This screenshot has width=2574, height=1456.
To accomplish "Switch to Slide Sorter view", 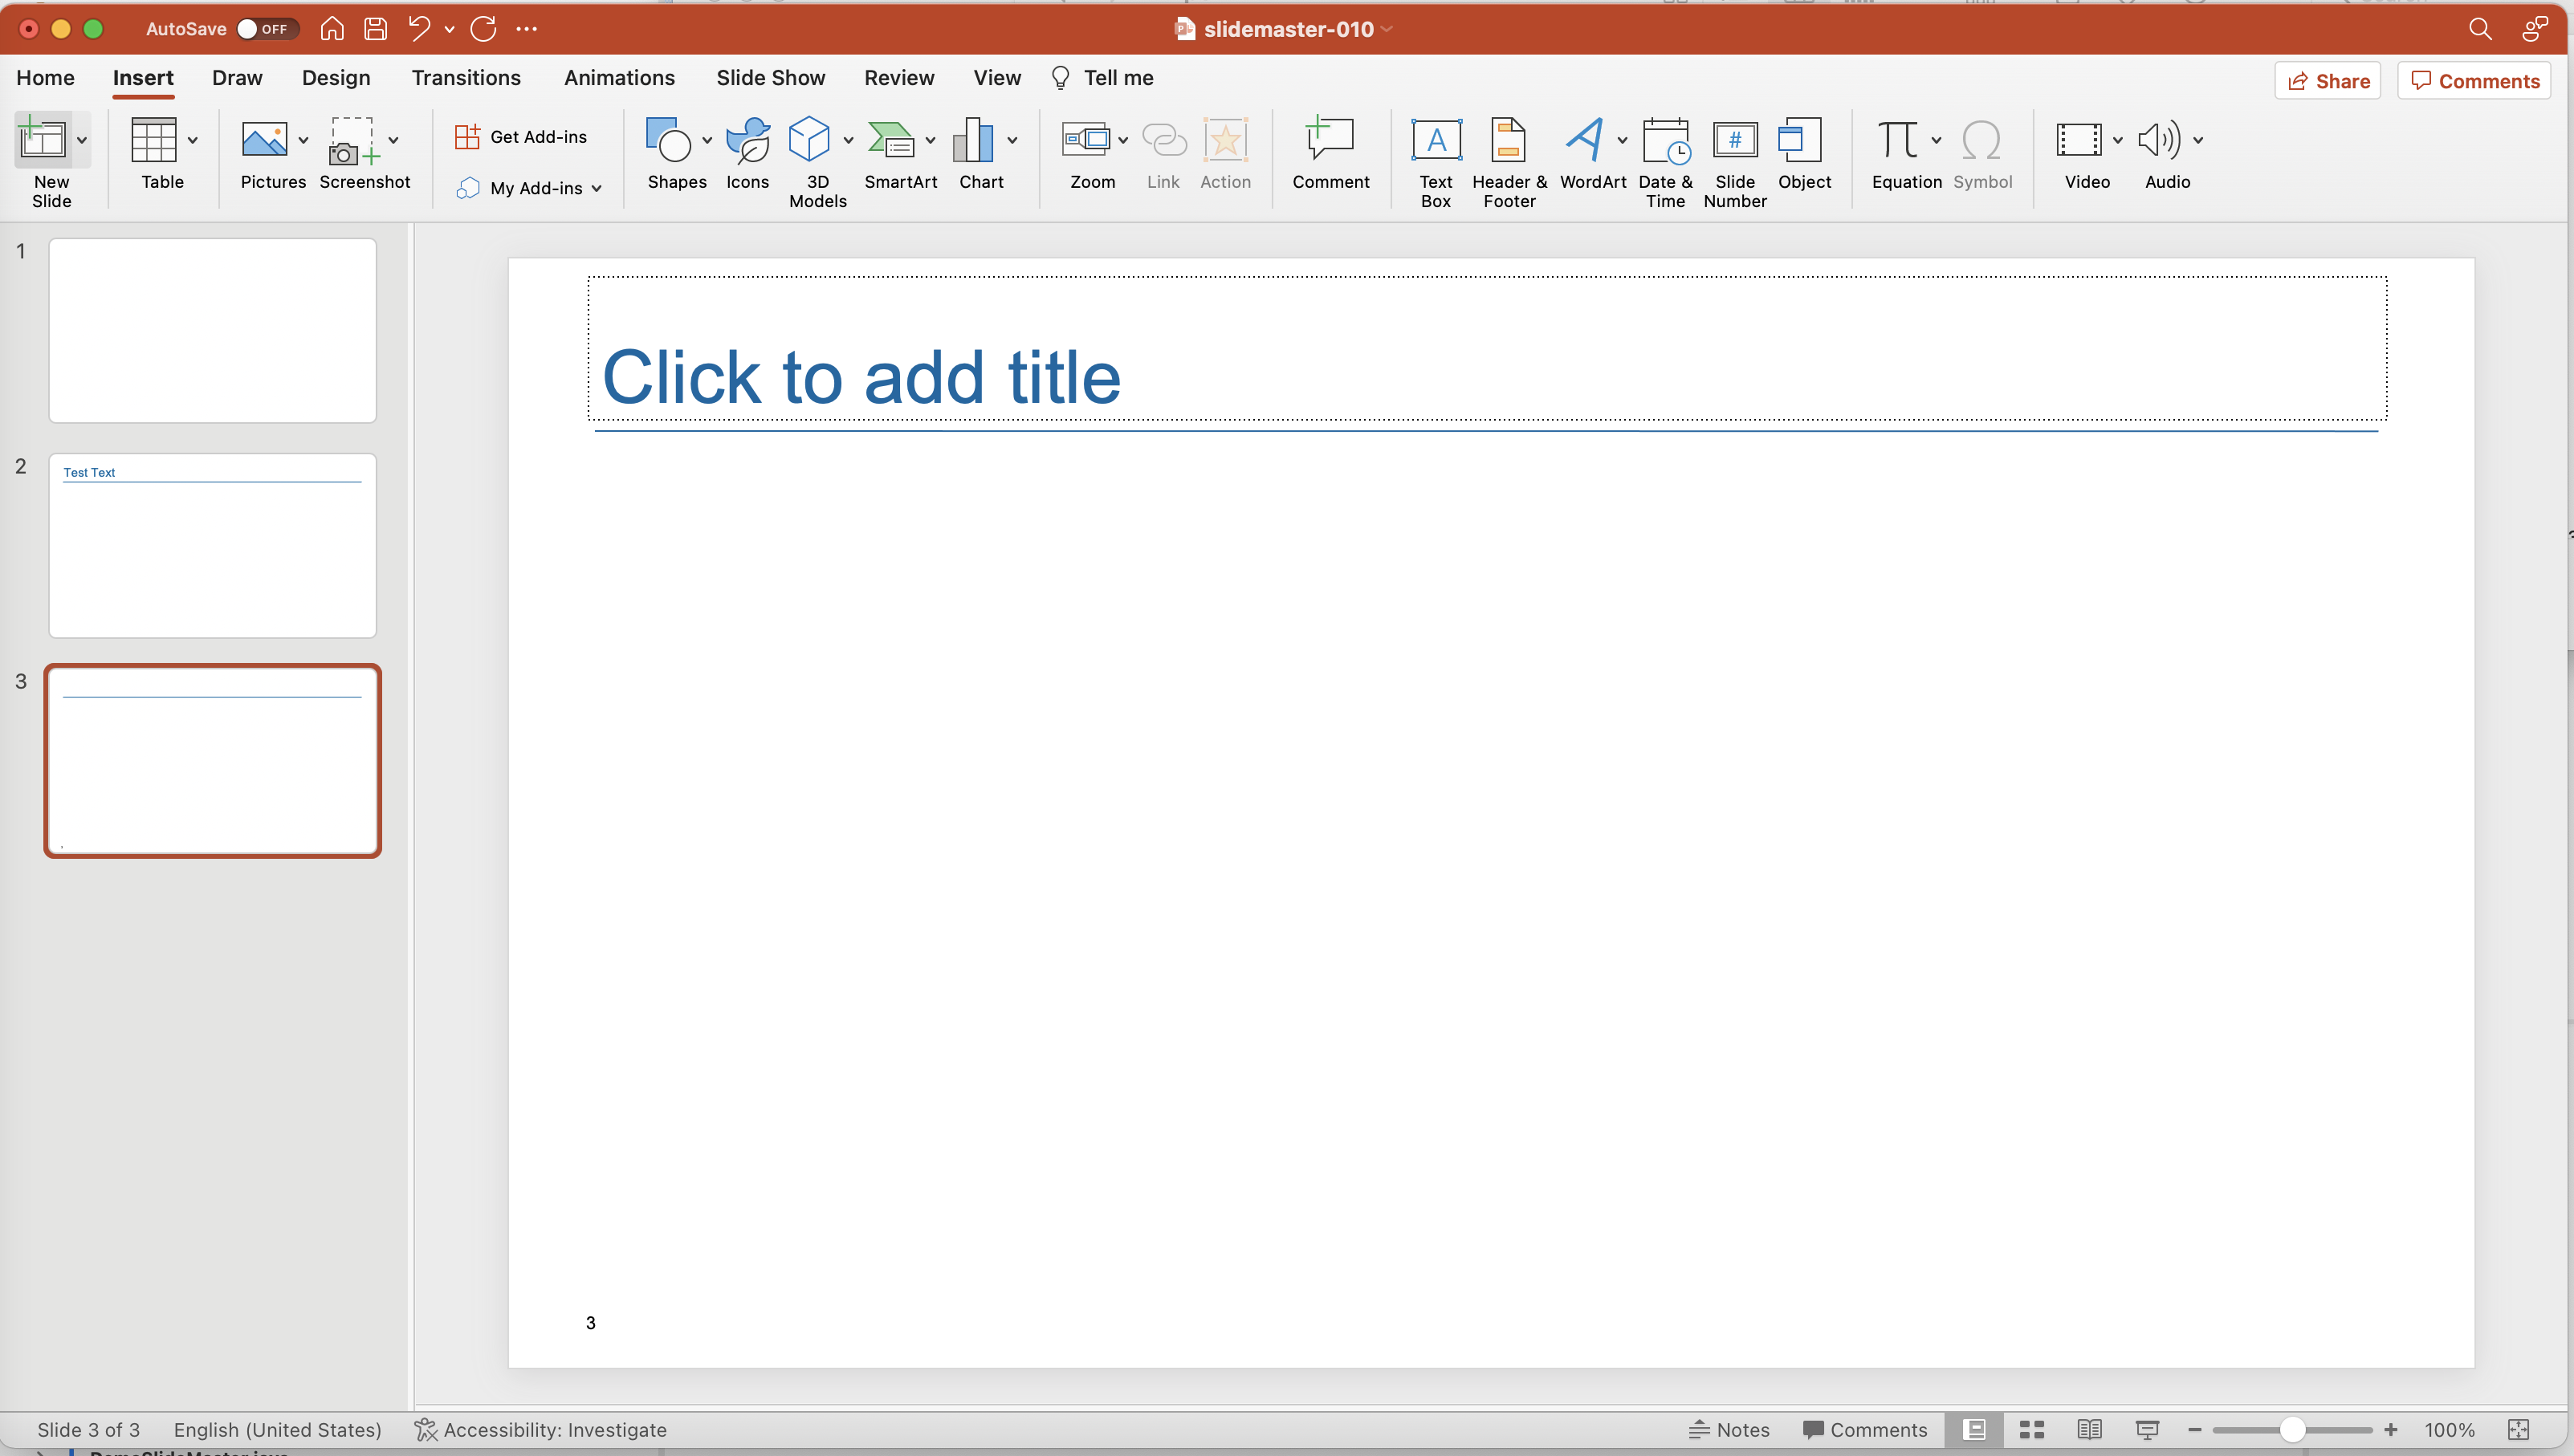I will (x=2031, y=1429).
